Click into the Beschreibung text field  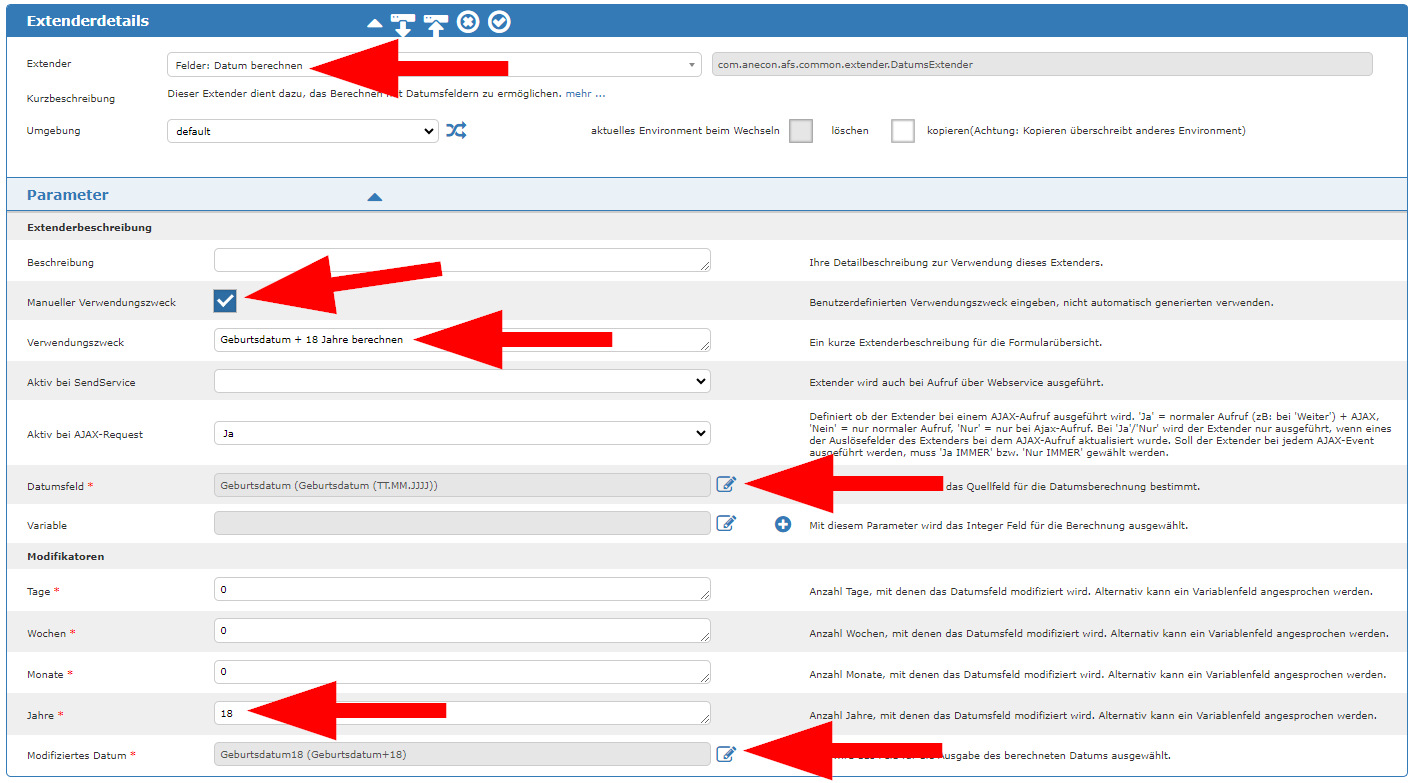click(462, 260)
